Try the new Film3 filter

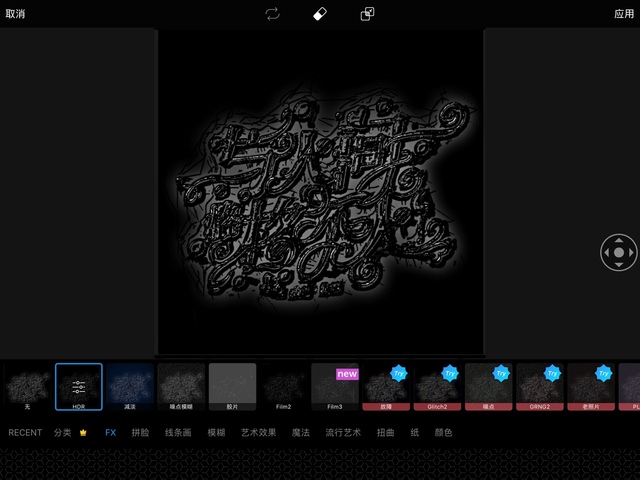[x=334, y=386]
